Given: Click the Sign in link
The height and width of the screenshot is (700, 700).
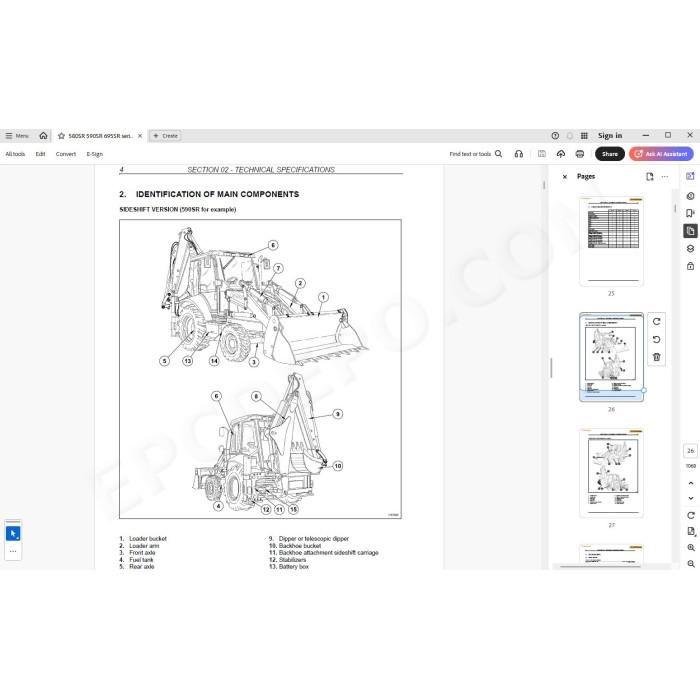Looking at the screenshot, I should 610,136.
